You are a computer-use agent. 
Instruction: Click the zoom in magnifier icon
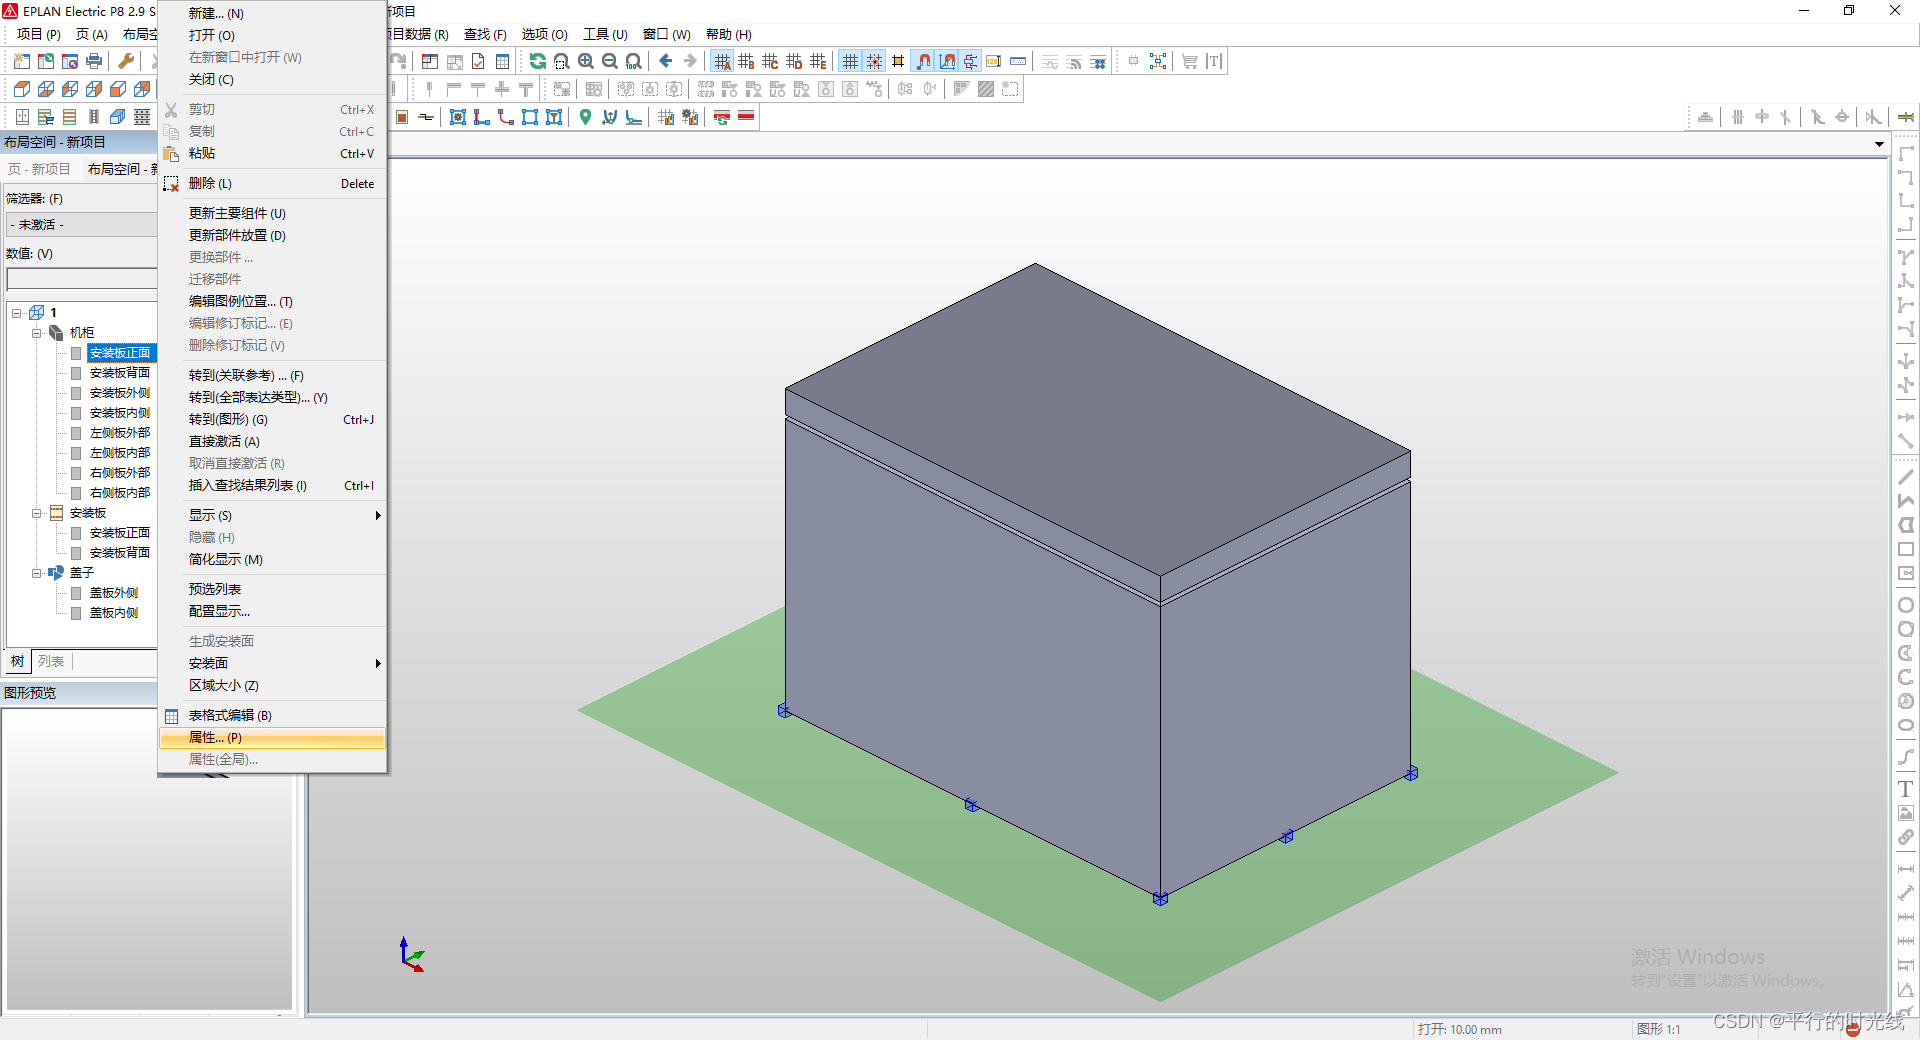click(x=586, y=62)
